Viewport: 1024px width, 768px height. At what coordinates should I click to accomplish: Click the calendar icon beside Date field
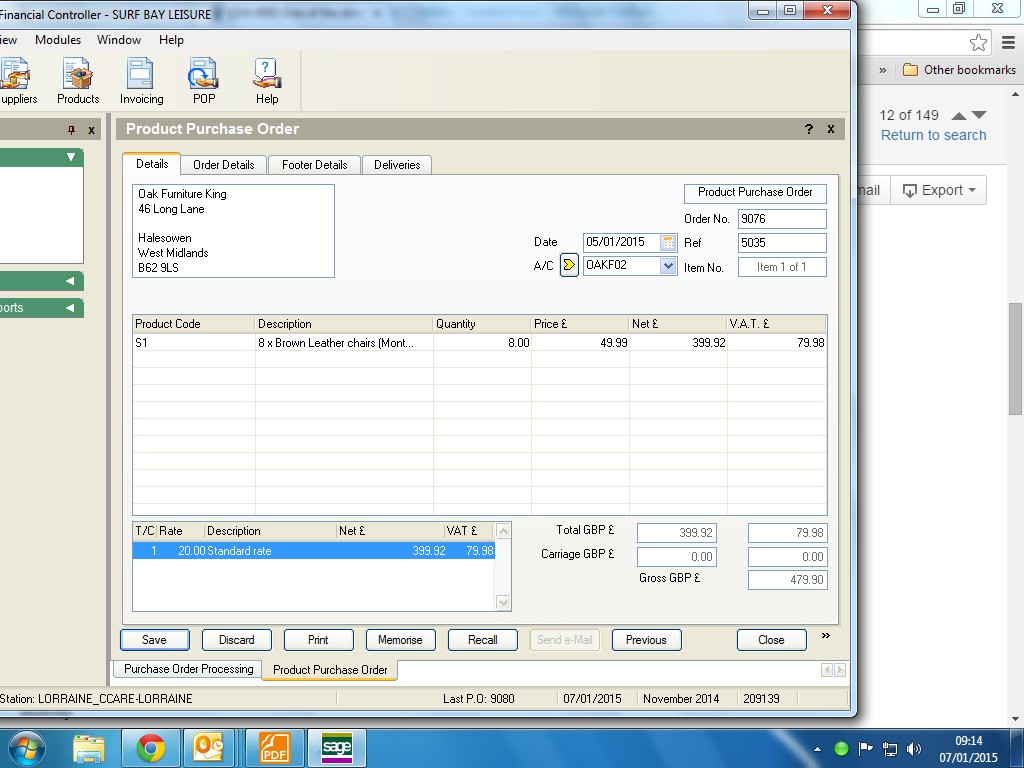click(x=669, y=242)
